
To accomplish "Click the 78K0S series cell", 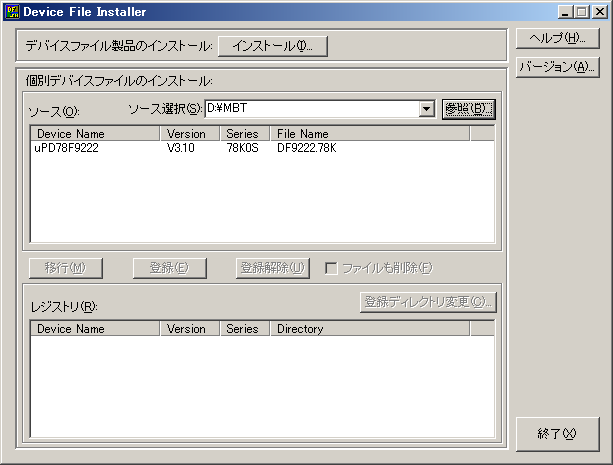I will point(242,148).
